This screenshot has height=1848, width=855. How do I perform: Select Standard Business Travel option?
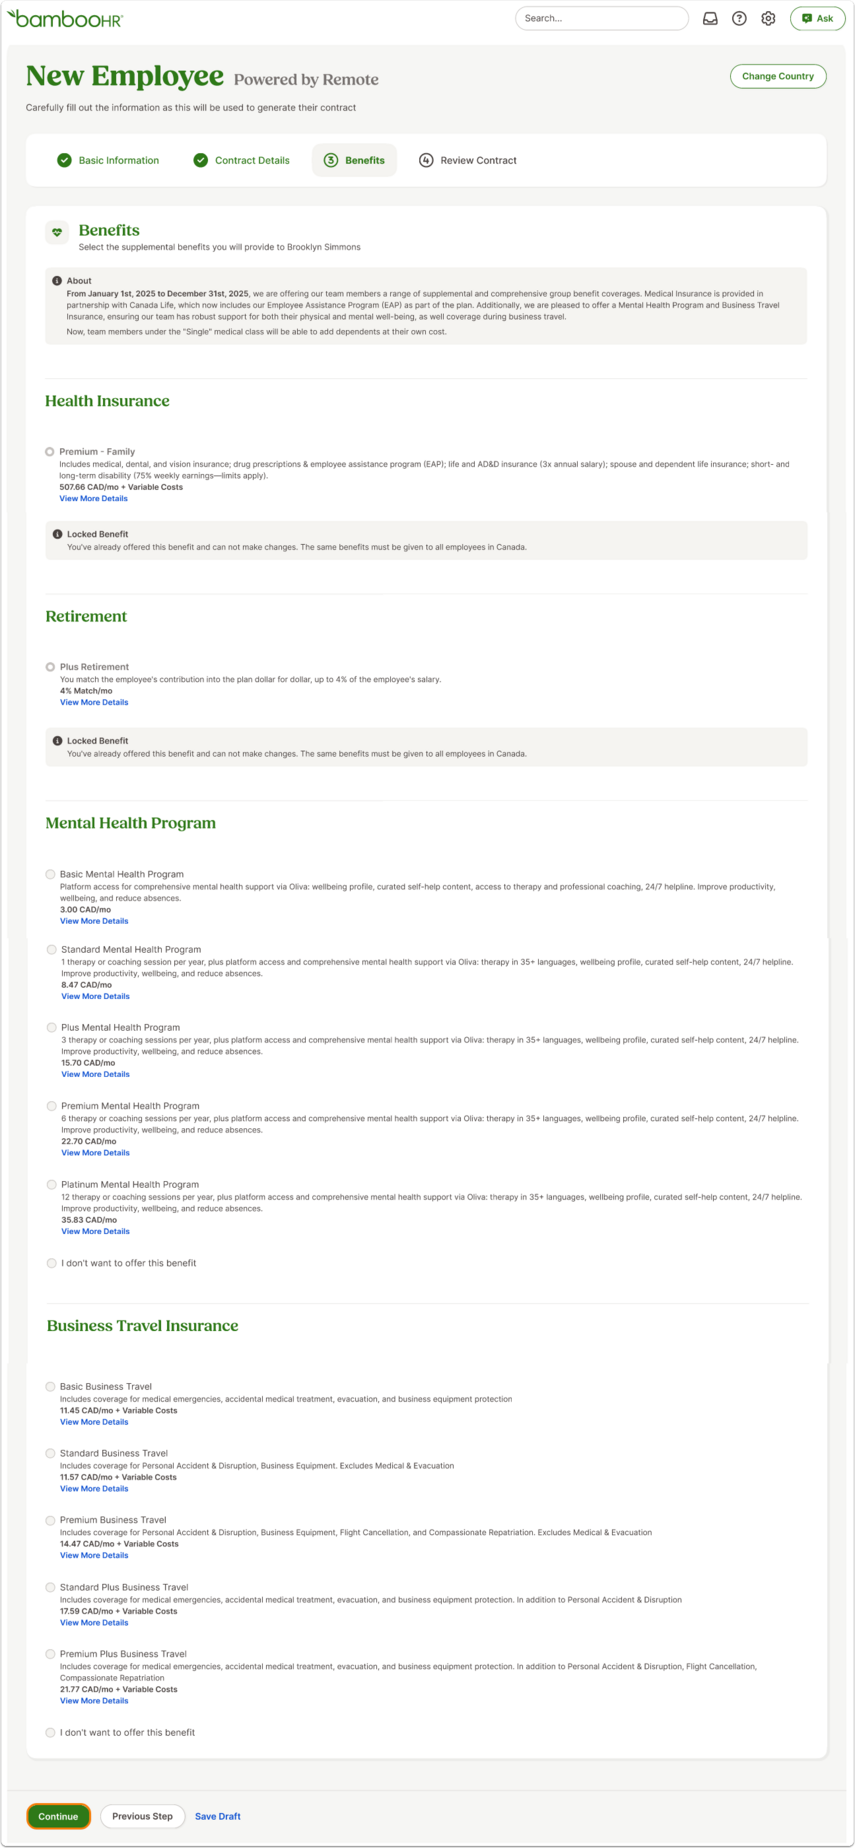(50, 1453)
